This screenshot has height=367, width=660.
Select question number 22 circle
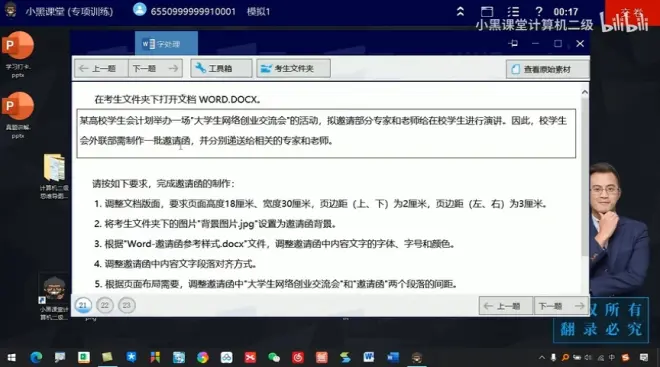(105, 305)
